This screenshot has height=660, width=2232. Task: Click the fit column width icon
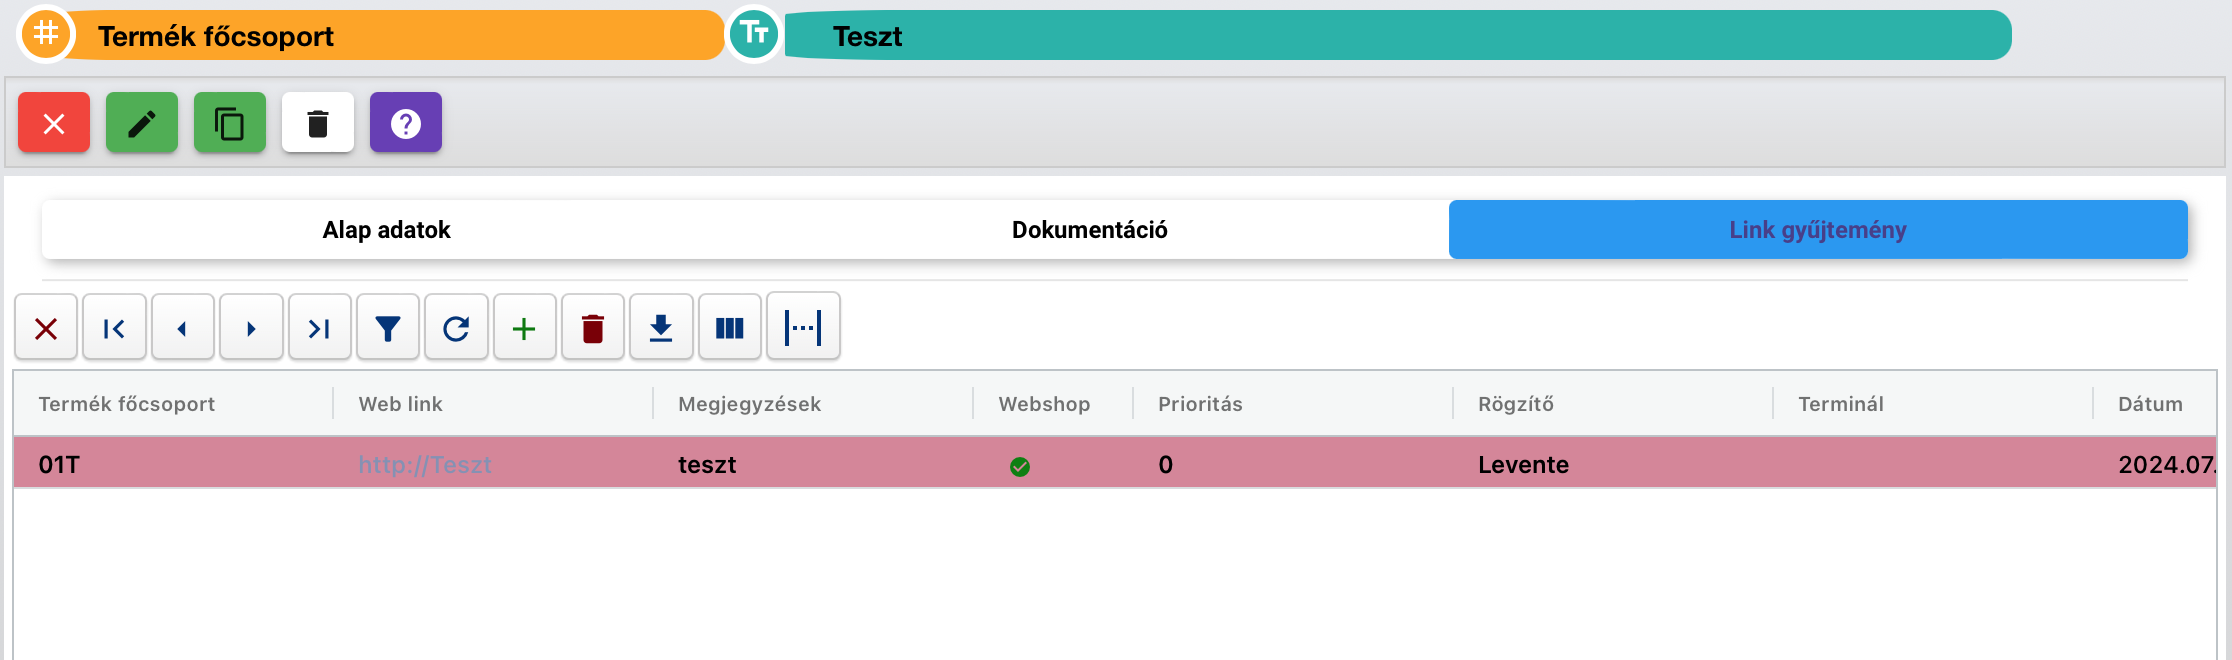pos(803,327)
